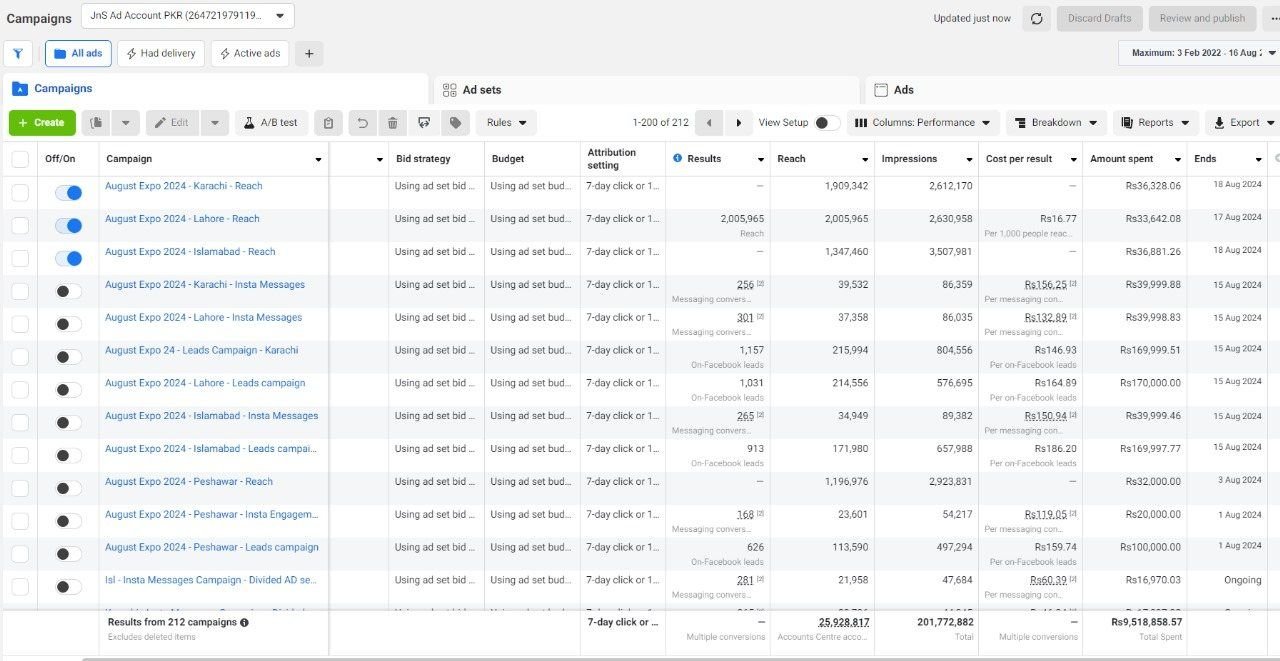Switch to the Campaigns tab
This screenshot has height=661, width=1280.
click(x=215, y=89)
